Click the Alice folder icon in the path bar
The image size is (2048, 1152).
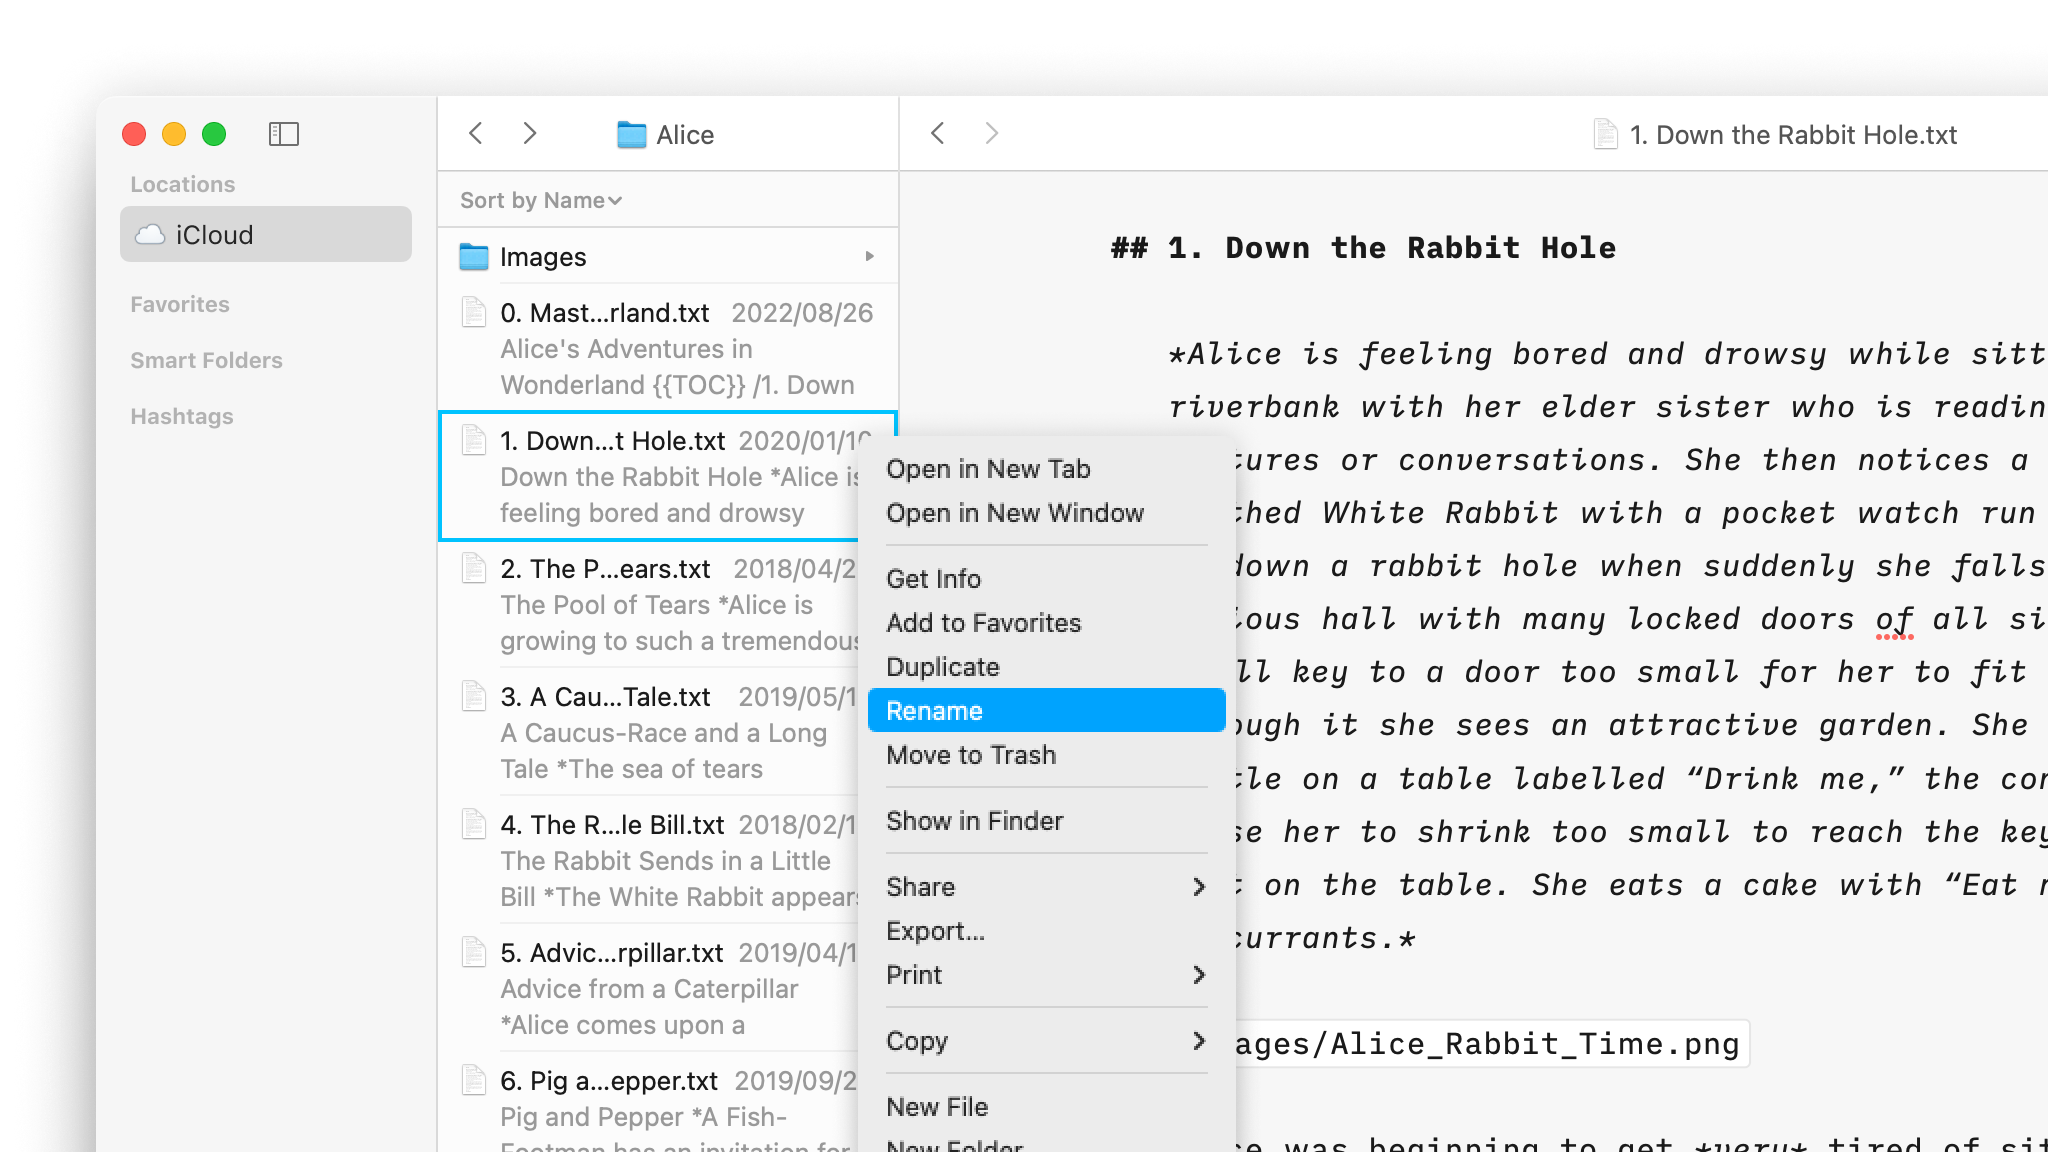(630, 134)
